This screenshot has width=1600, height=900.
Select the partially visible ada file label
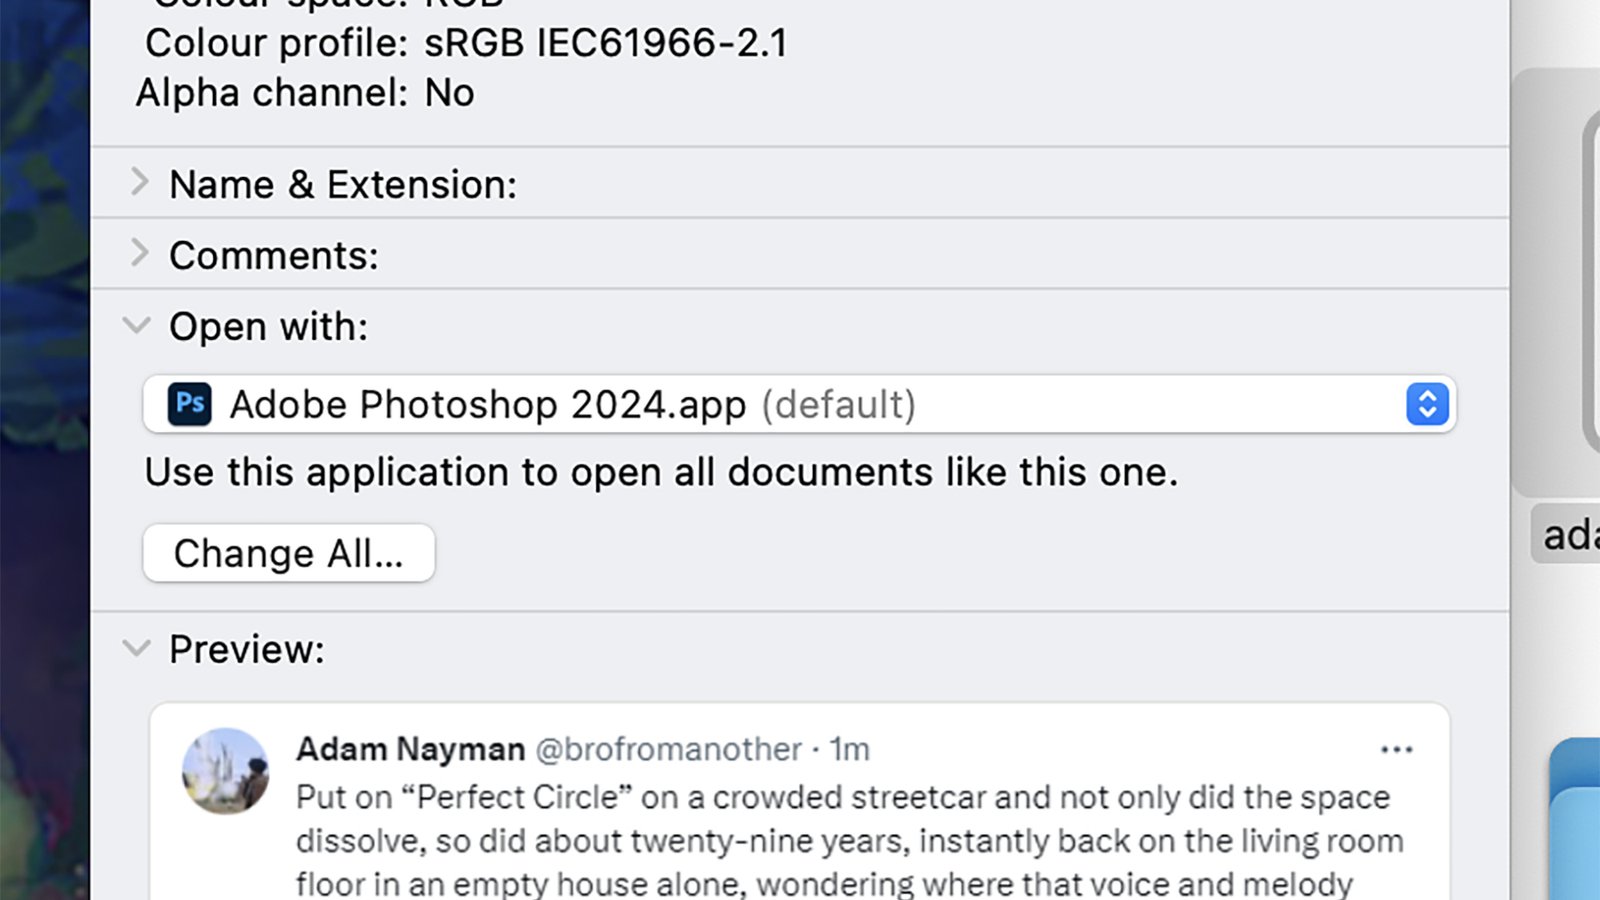click(1567, 535)
